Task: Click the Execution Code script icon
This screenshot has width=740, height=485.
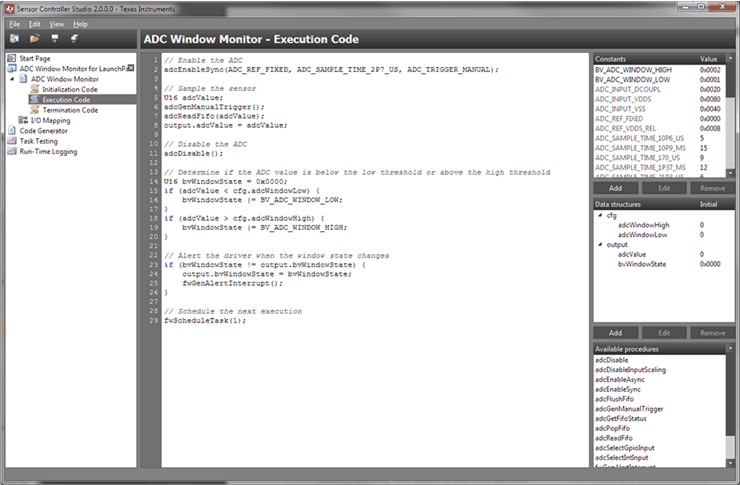Action: [x=34, y=100]
